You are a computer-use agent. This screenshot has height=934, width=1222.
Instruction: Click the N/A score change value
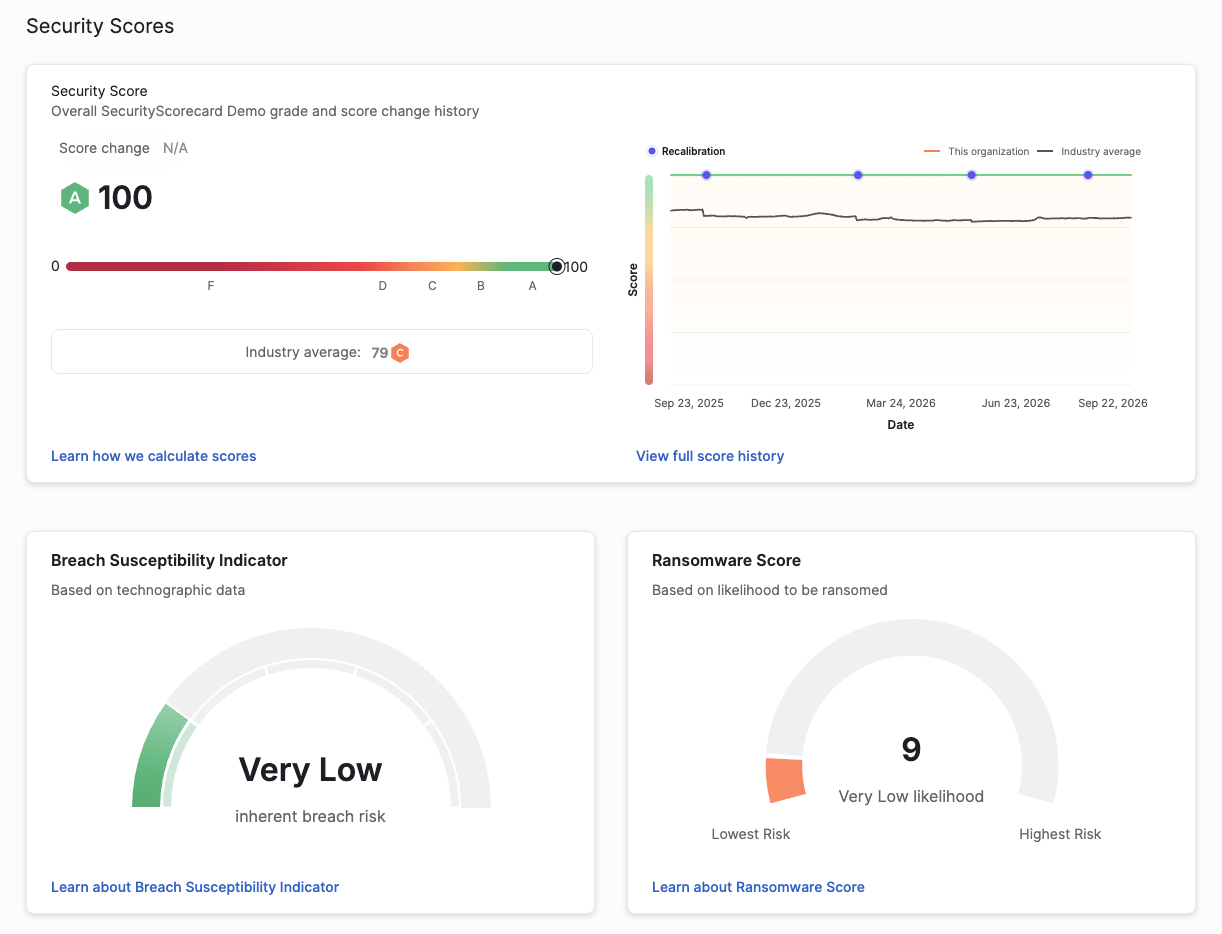pyautogui.click(x=175, y=148)
